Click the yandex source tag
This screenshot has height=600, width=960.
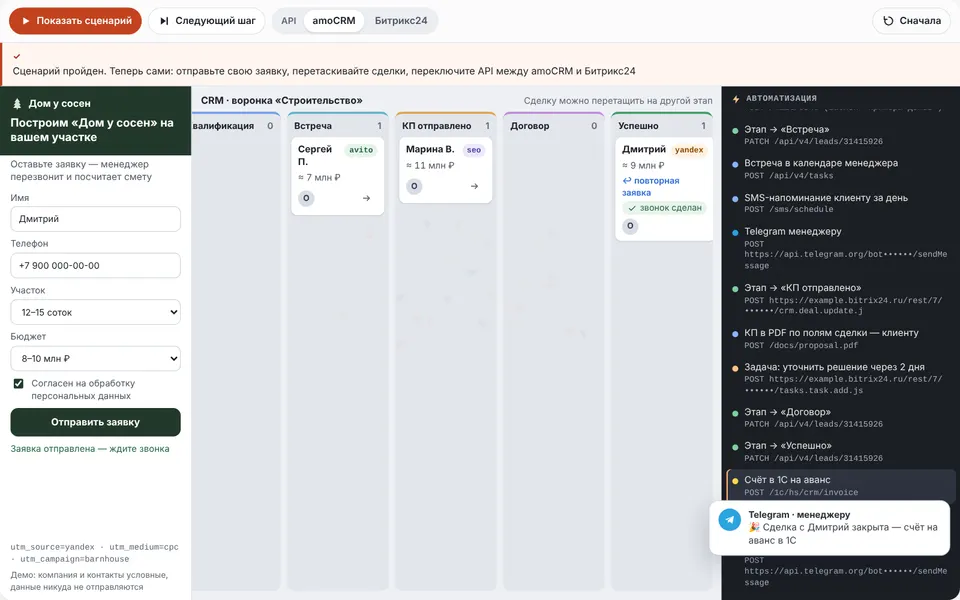pyautogui.click(x=689, y=150)
